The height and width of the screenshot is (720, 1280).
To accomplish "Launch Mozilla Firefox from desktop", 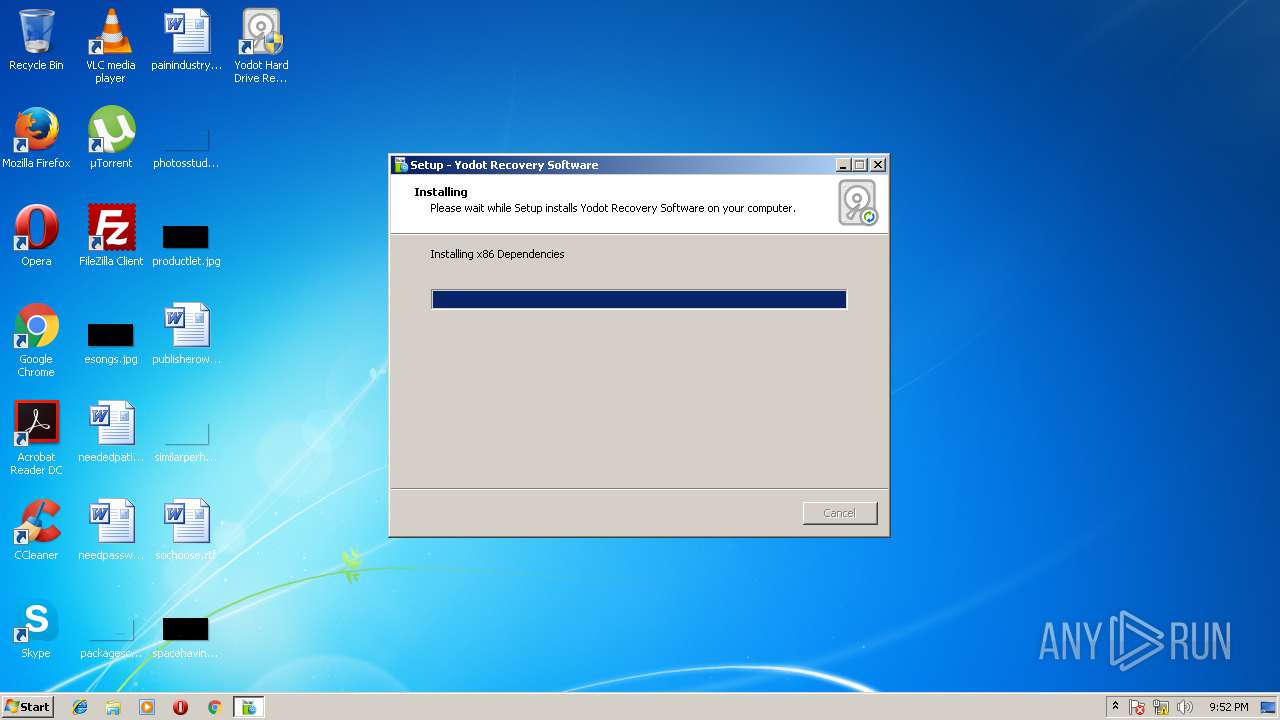I will tap(36, 138).
